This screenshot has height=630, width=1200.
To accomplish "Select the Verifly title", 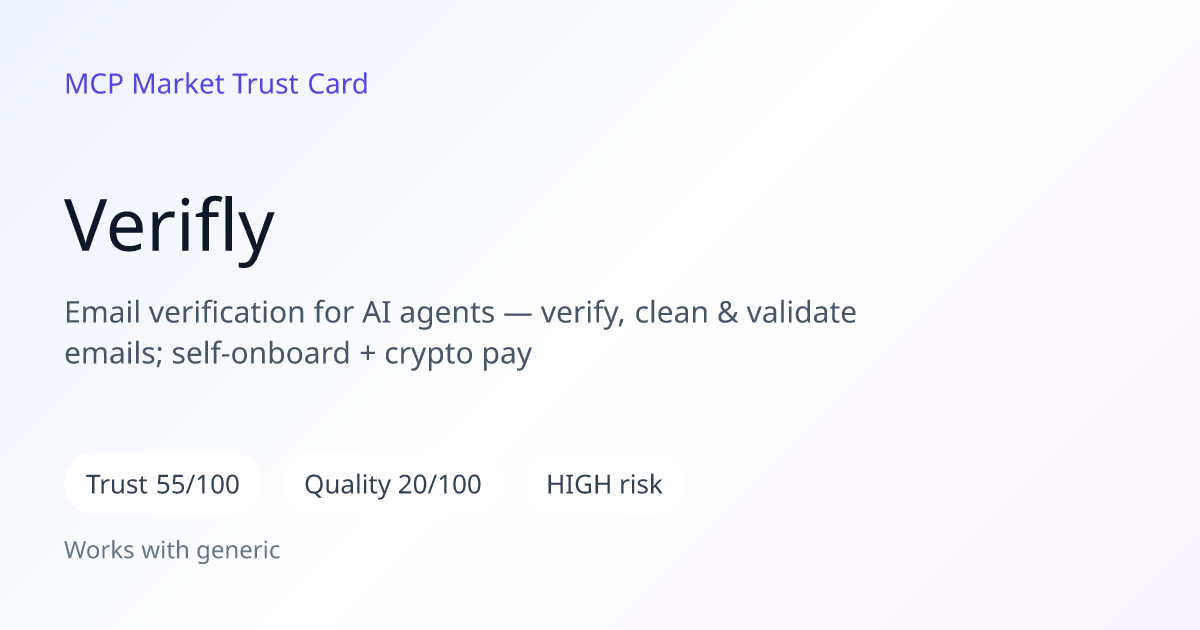I will pos(169,225).
